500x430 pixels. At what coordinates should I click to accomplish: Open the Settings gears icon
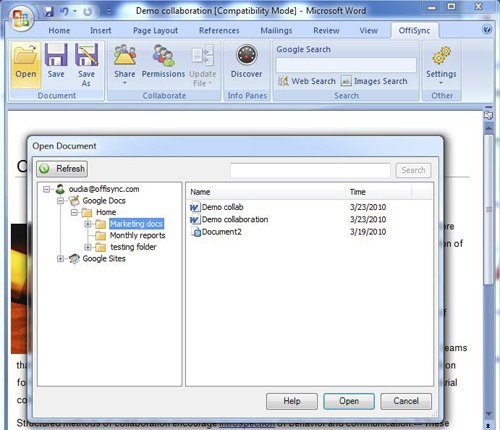click(441, 56)
